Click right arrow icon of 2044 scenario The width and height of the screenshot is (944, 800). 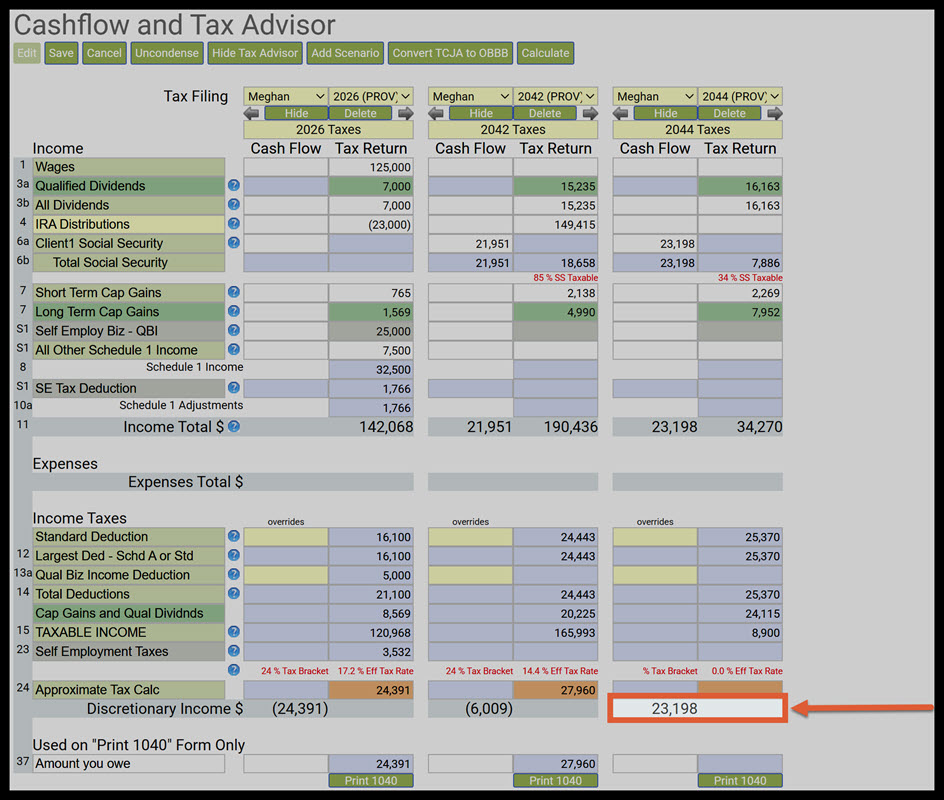point(775,113)
